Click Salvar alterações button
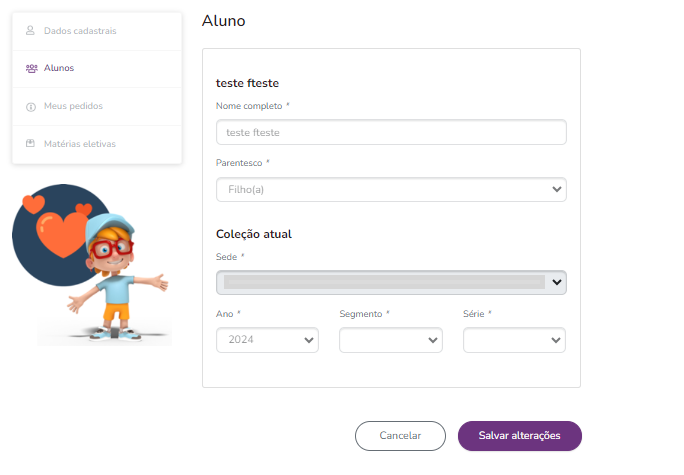The width and height of the screenshot is (684, 475). click(x=520, y=436)
